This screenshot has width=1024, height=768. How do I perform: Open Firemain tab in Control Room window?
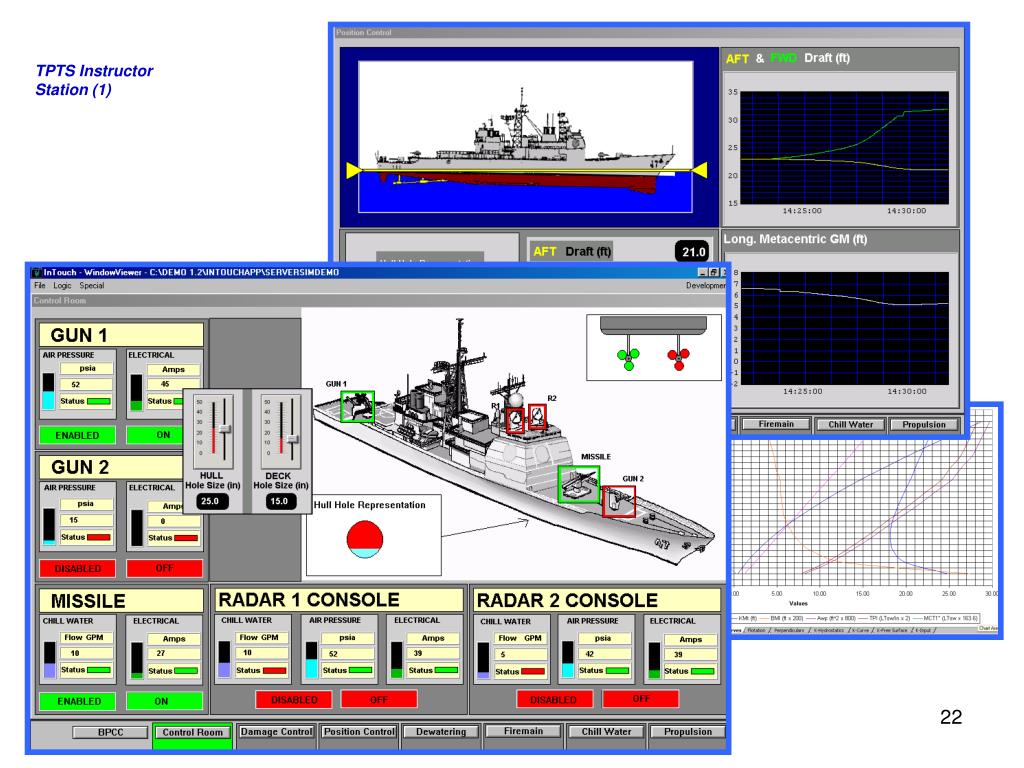click(x=523, y=731)
